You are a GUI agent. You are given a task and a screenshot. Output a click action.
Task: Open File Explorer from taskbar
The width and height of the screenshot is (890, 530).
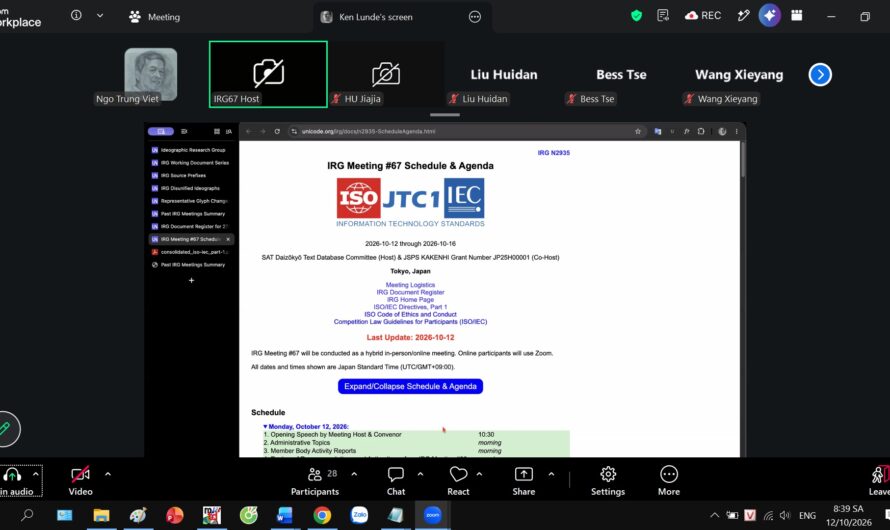point(101,515)
